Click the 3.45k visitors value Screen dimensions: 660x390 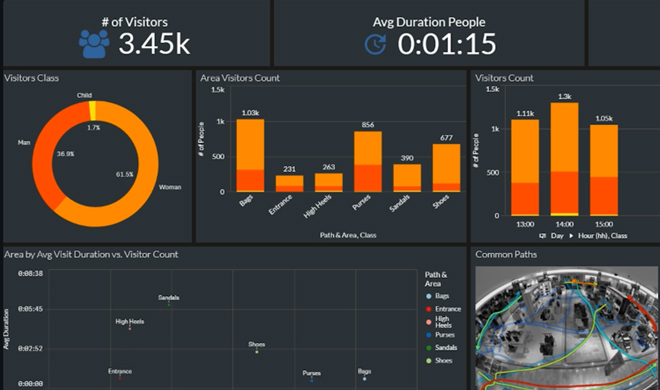click(x=154, y=44)
